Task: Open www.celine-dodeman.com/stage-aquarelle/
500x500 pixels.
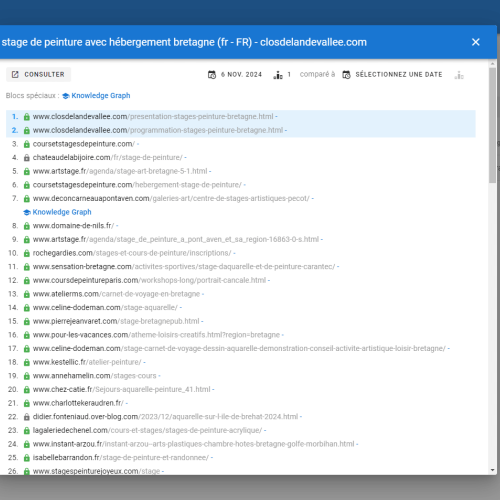Action: tap(105, 307)
